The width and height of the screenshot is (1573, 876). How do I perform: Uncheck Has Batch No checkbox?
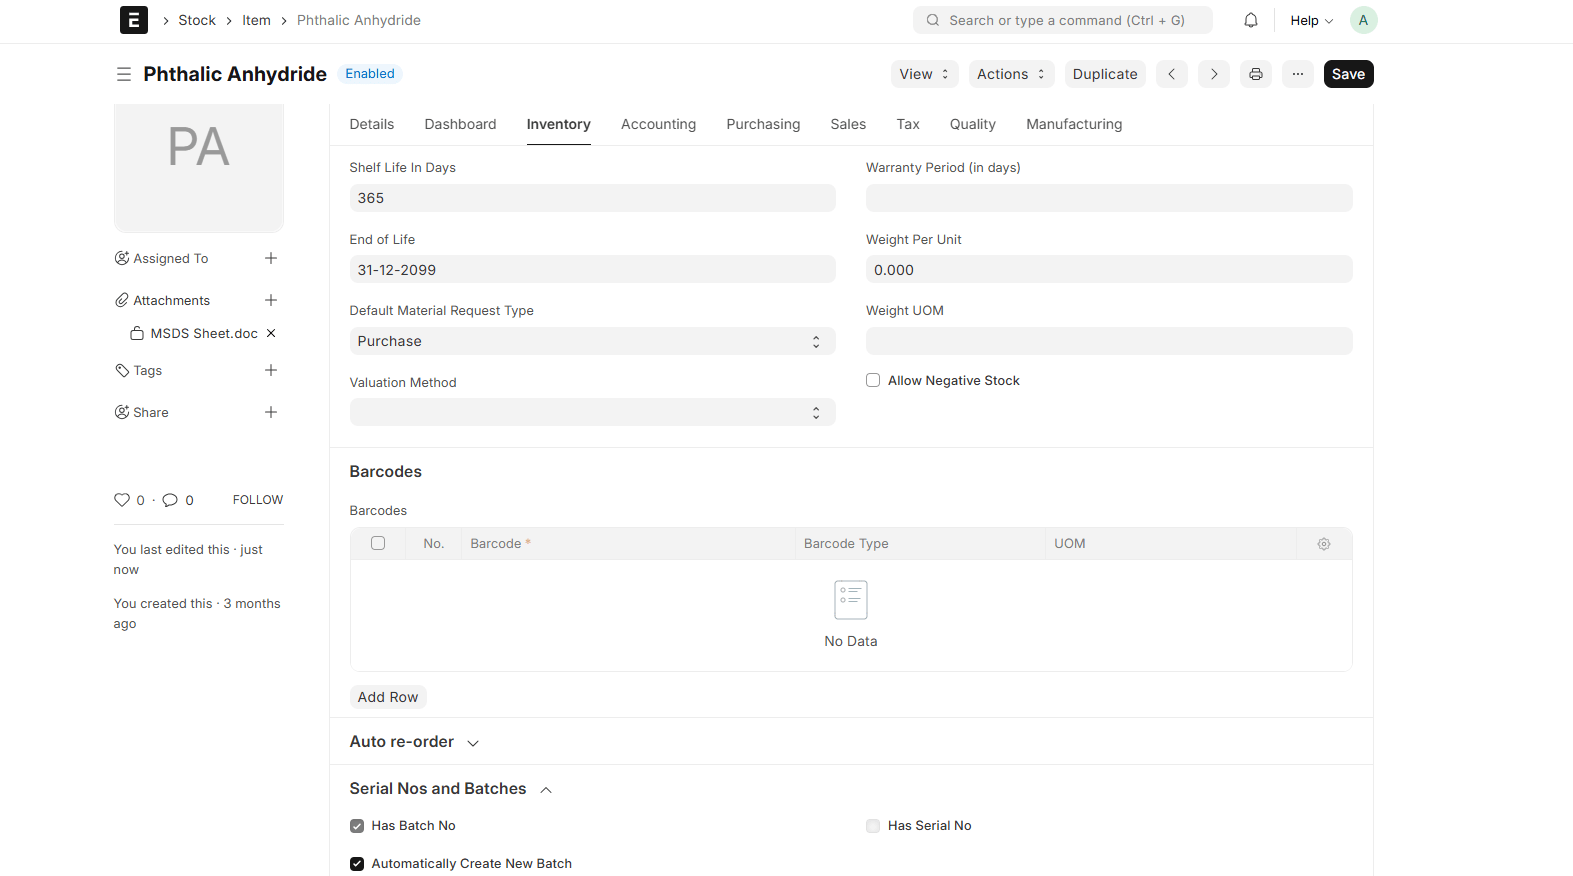click(357, 826)
